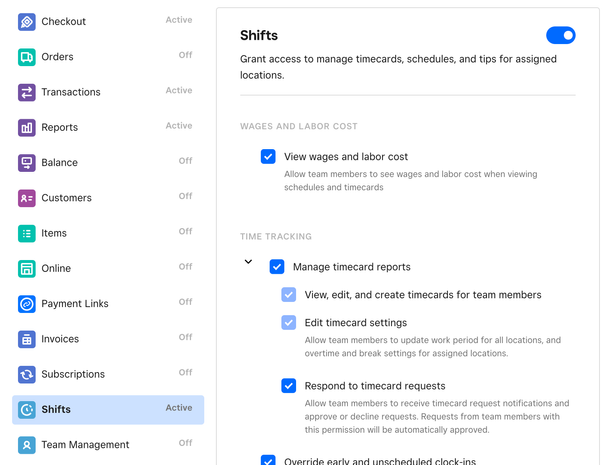Click the Customers icon in sidebar
The width and height of the screenshot is (612, 465).
(x=27, y=198)
